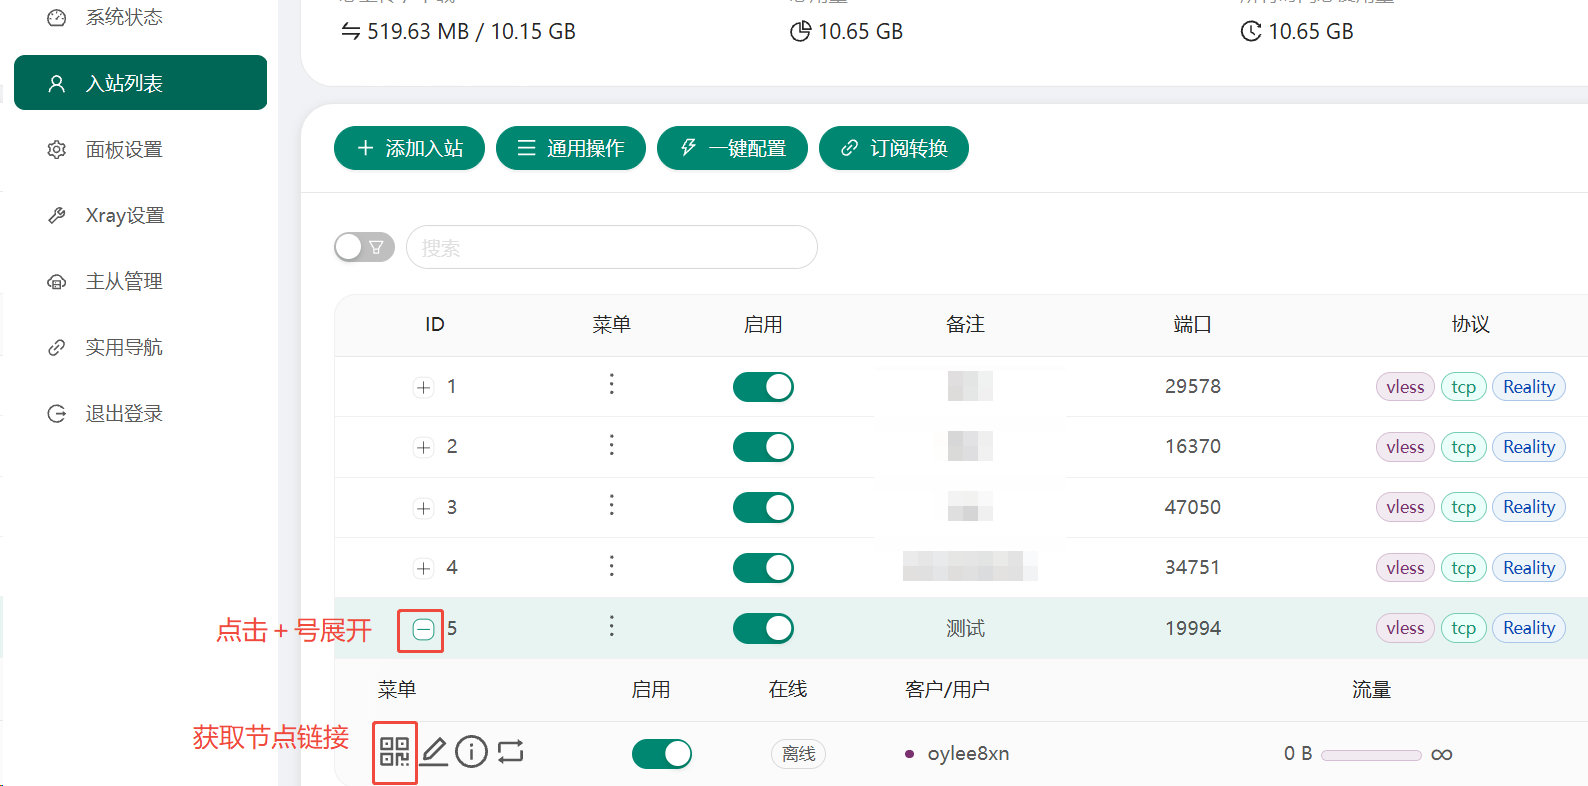Screen dimensions: 1588x786
Task: Open client info icon for oylee8xn
Action: [471, 751]
